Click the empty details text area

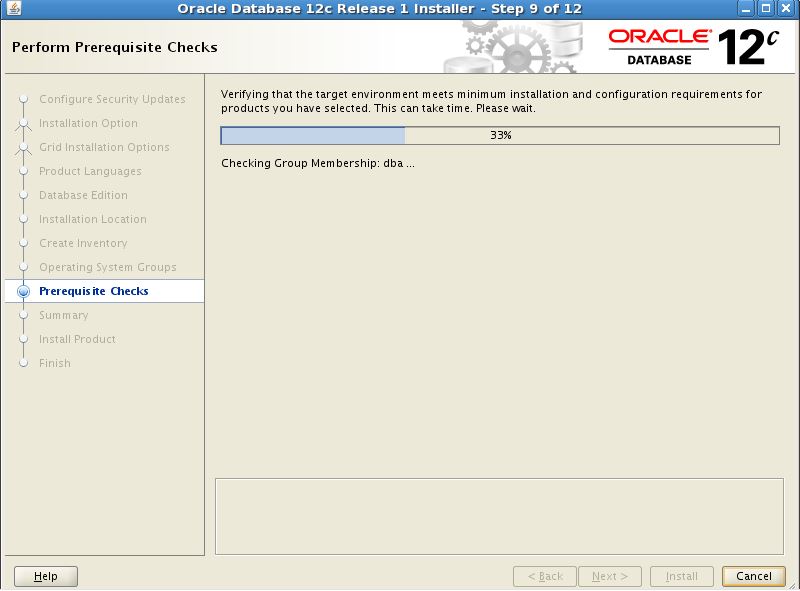pyautogui.click(x=499, y=516)
